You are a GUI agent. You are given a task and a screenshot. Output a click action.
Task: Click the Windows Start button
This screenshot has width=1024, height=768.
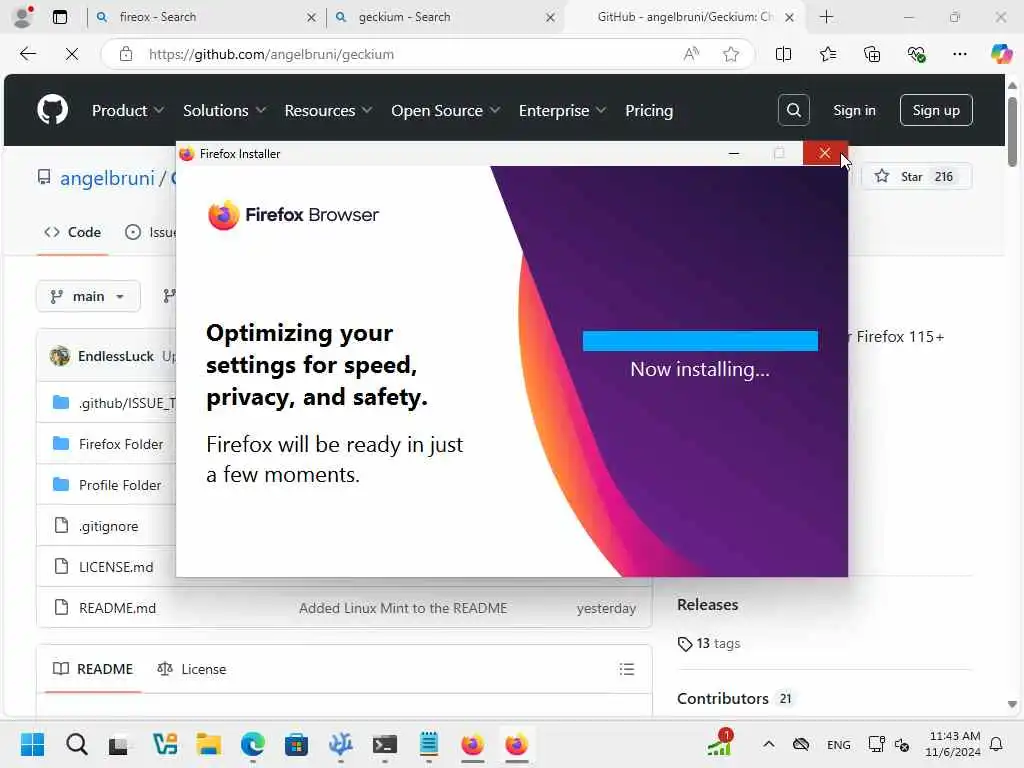click(32, 744)
